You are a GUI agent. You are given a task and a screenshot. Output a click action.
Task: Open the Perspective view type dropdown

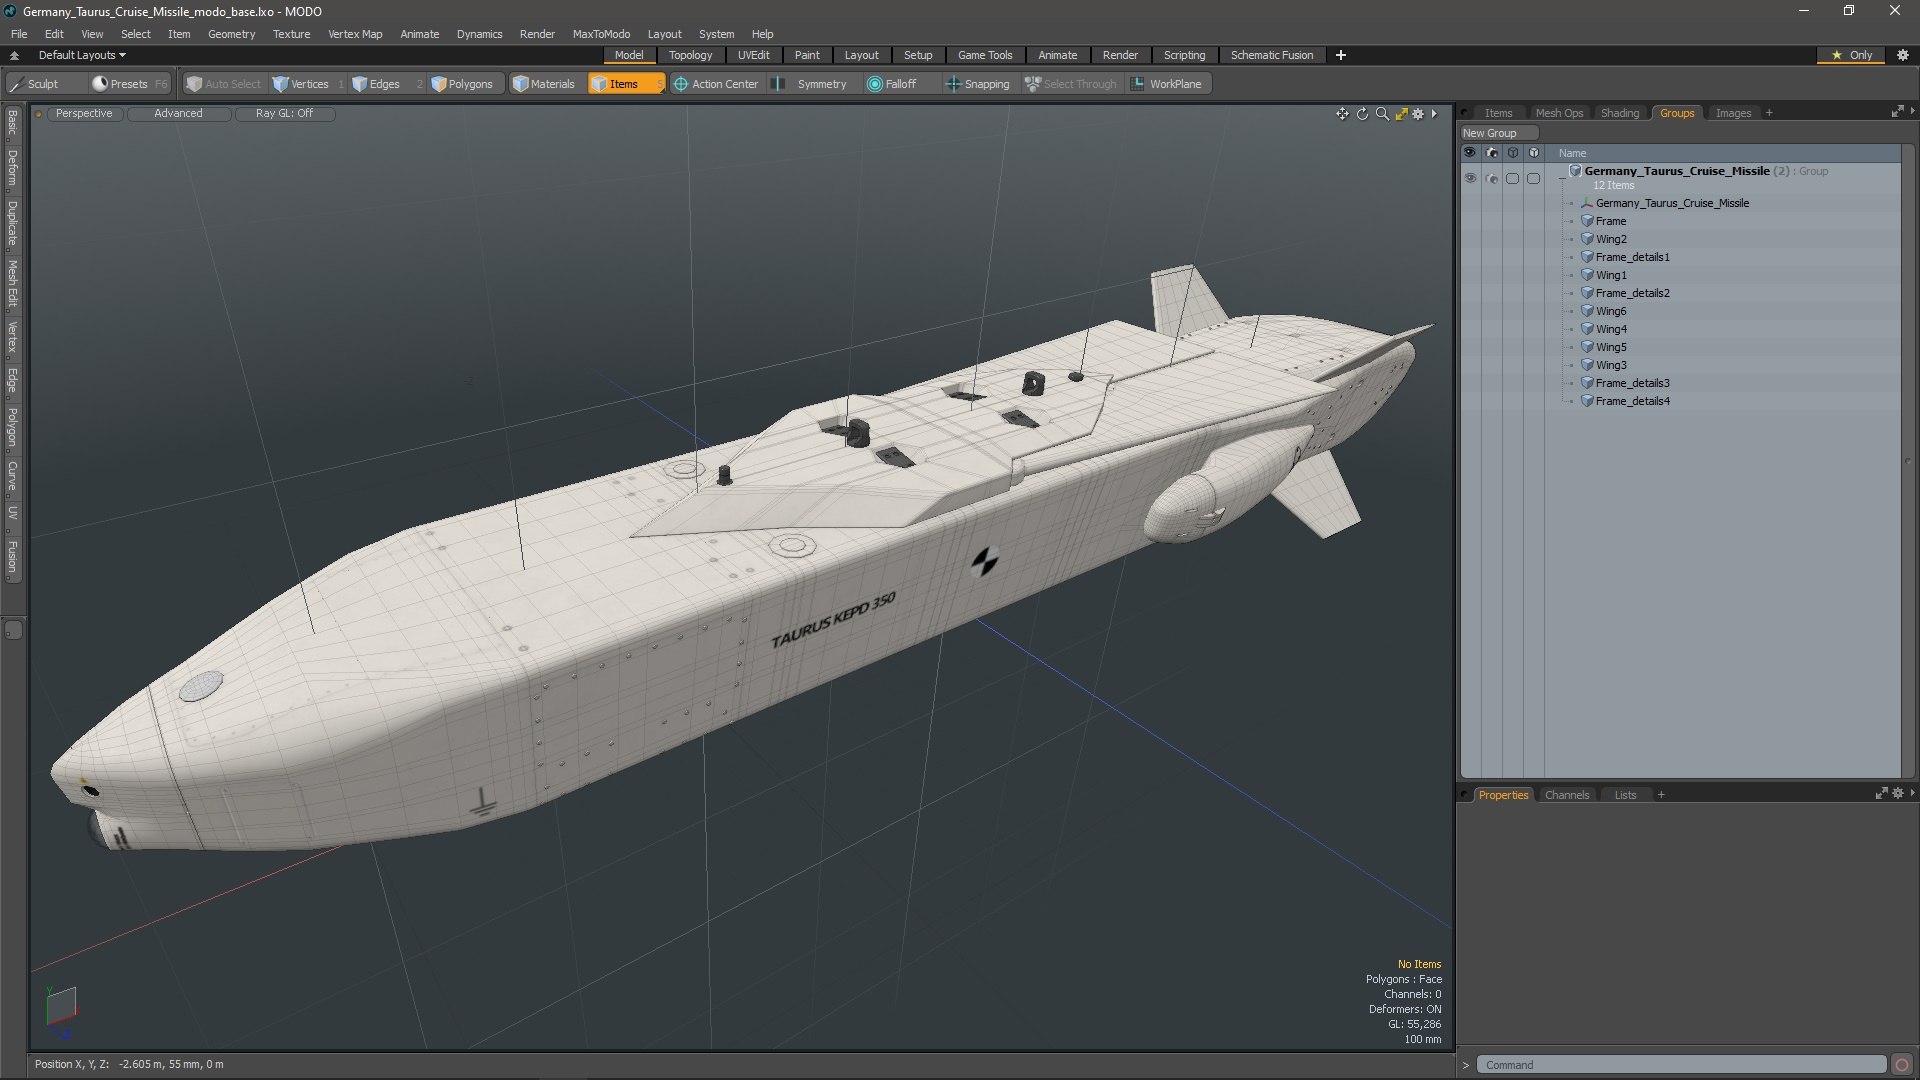pos(84,113)
